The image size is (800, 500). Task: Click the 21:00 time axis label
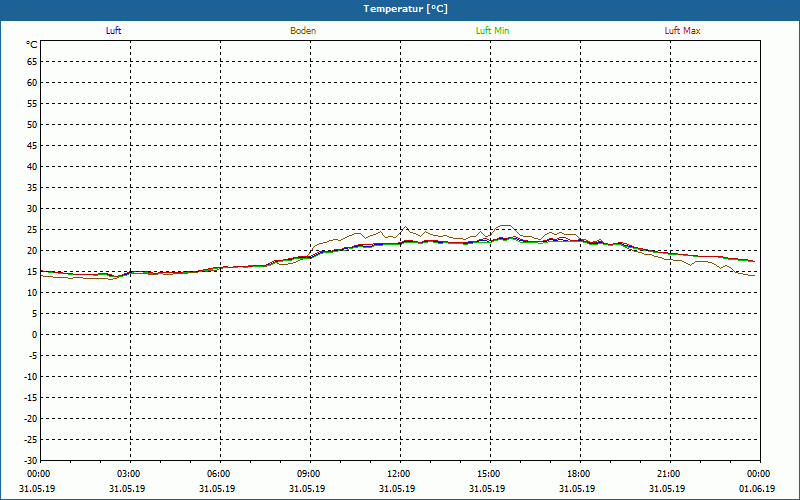[x=669, y=474]
